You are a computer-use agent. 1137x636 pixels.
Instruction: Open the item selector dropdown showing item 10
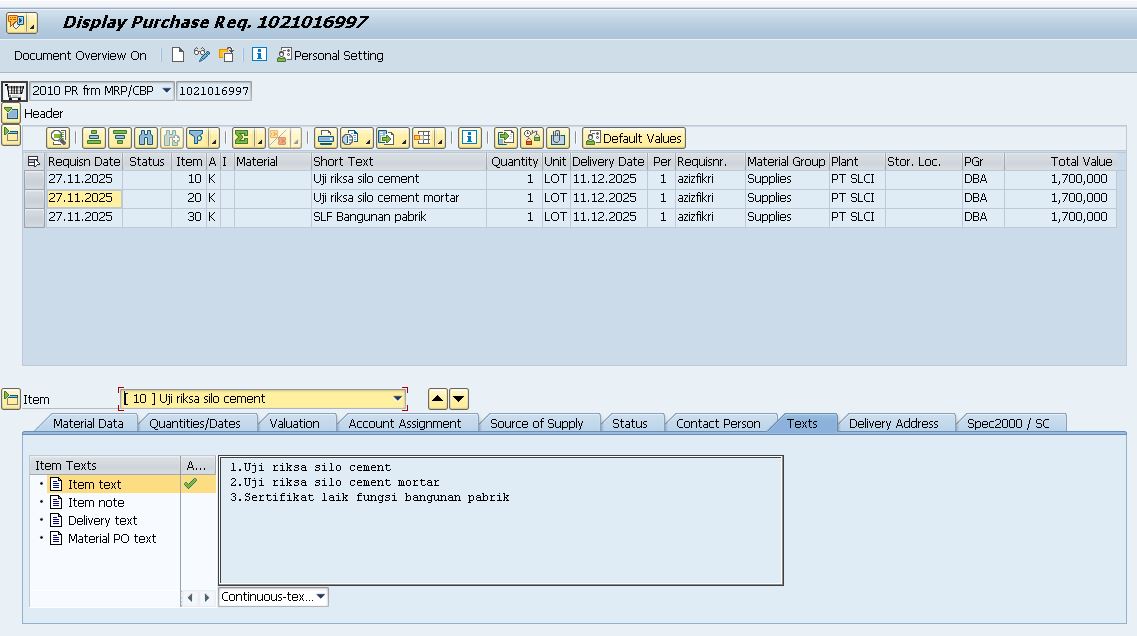click(398, 399)
